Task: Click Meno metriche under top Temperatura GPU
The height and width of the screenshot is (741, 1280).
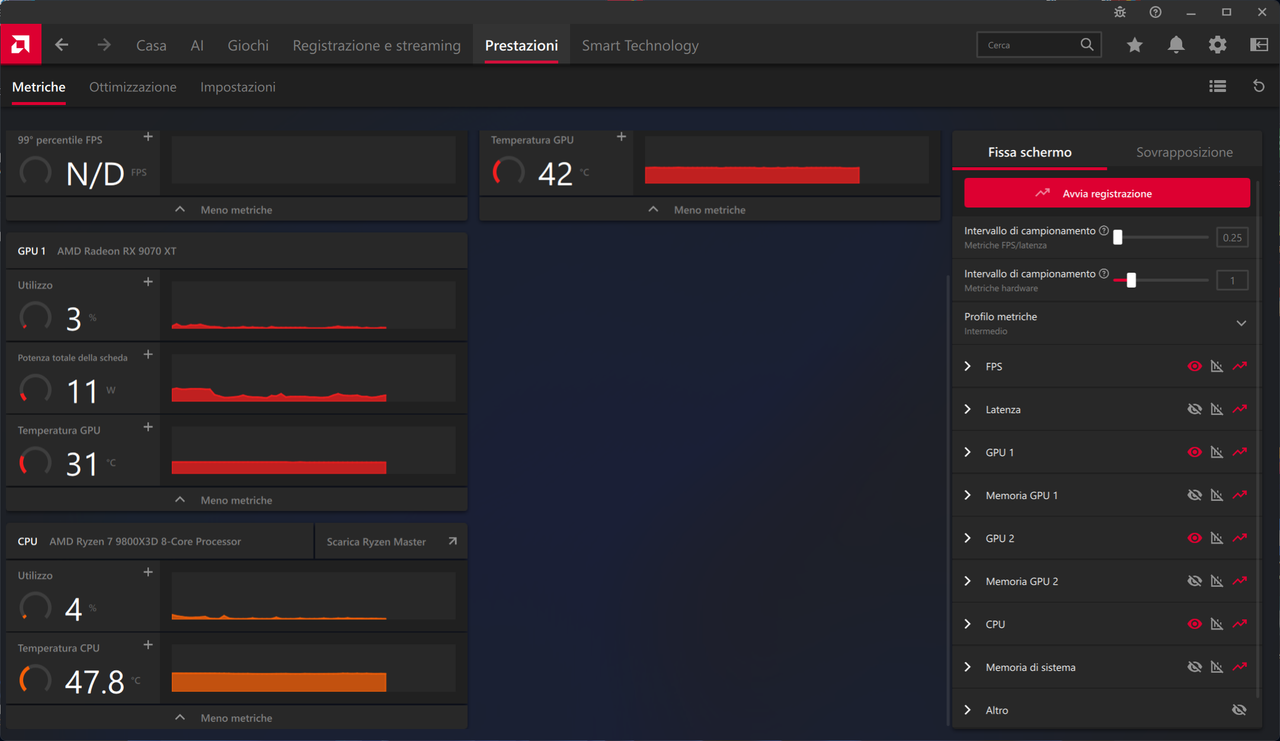Action: 710,210
